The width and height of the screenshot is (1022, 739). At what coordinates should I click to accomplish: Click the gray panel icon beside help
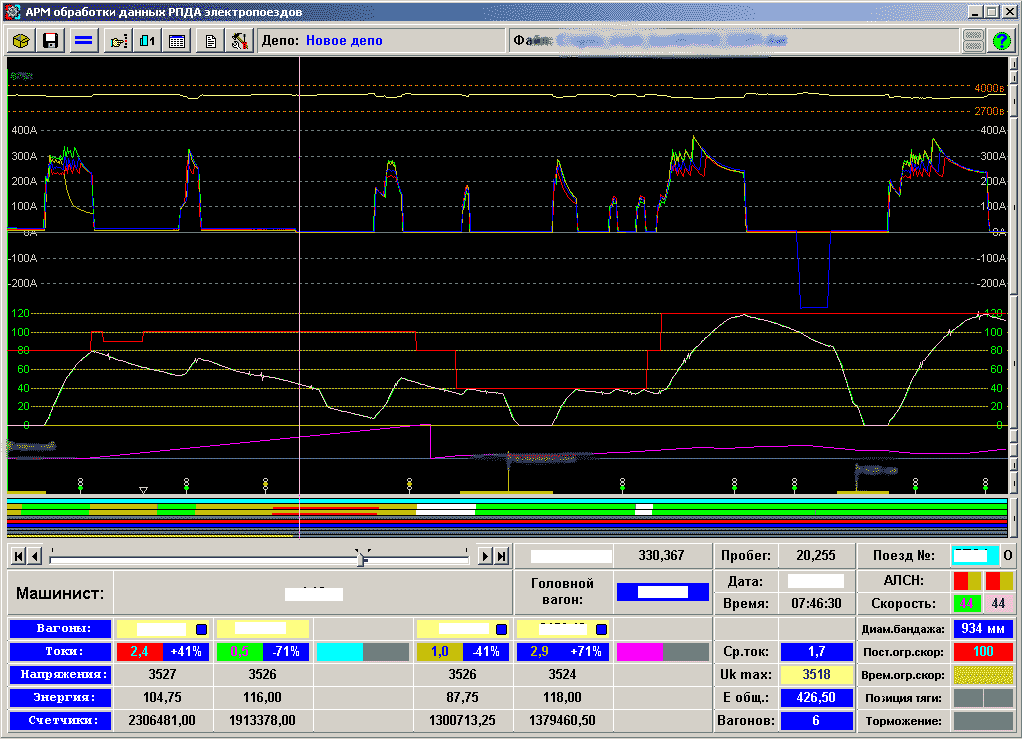point(973,41)
